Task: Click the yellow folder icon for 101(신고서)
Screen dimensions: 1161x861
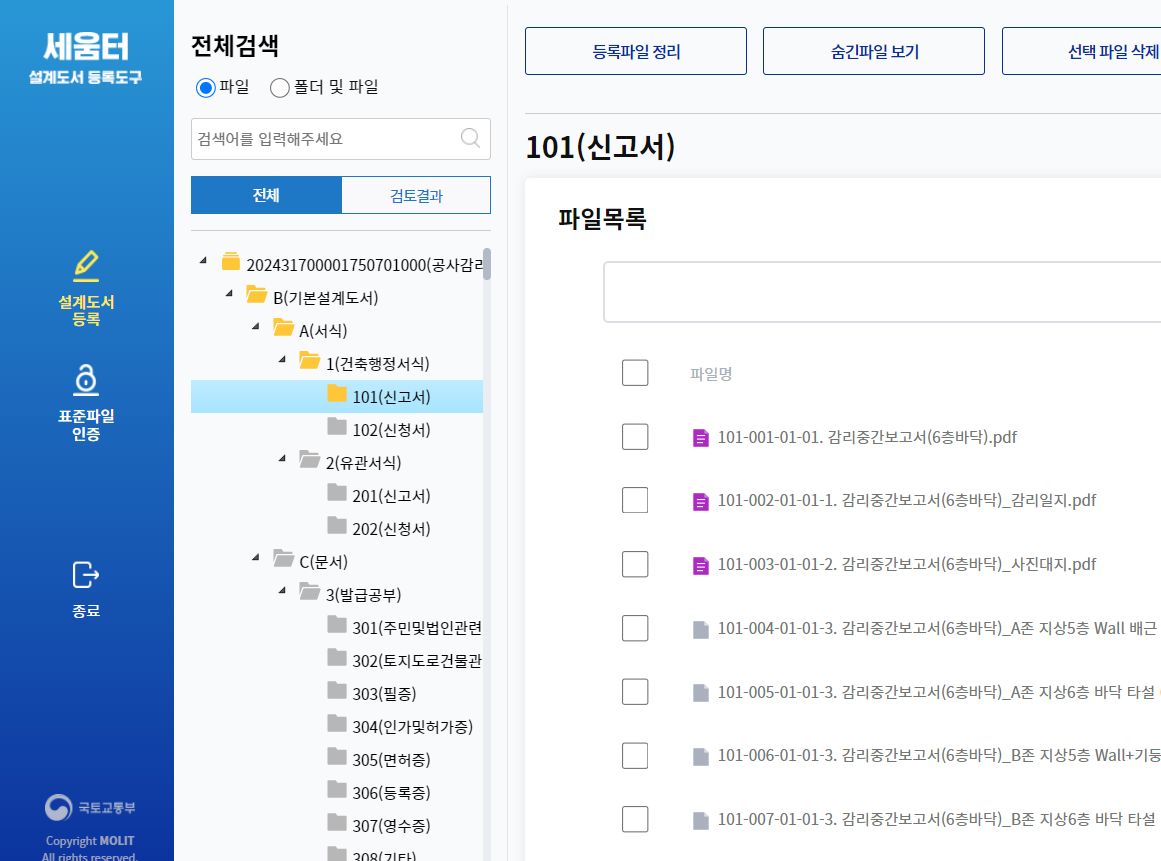Action: 336,396
